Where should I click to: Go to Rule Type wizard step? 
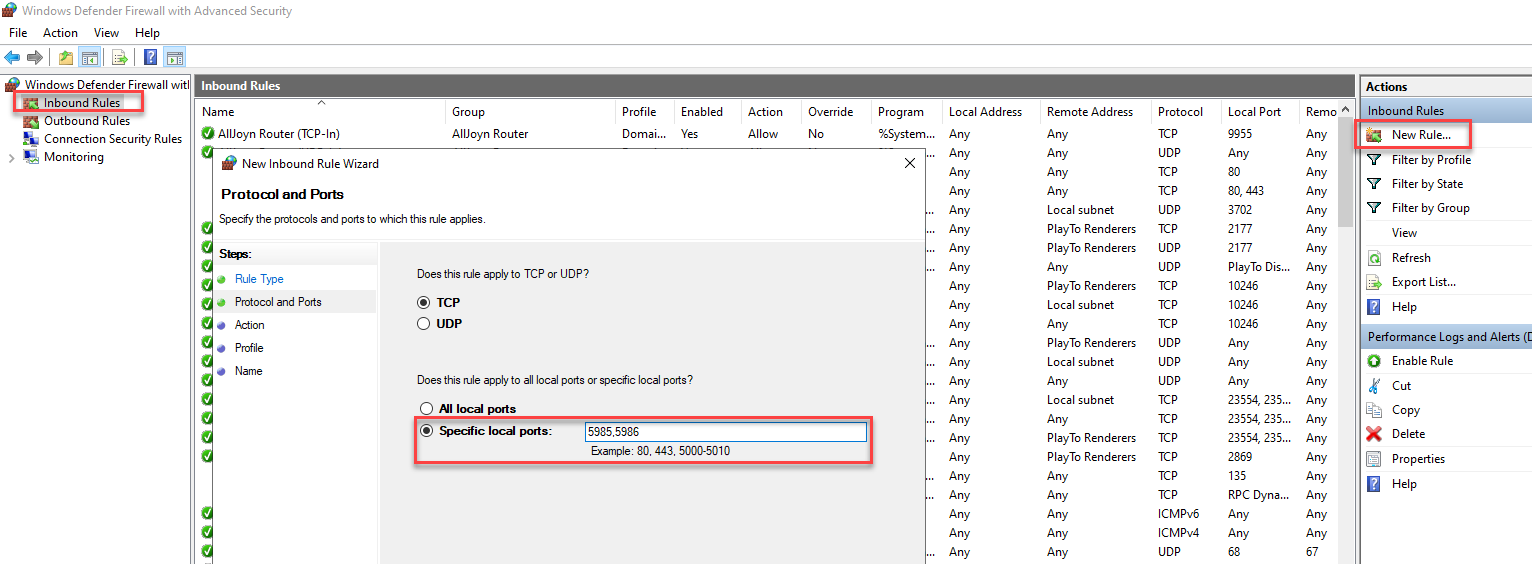point(259,279)
